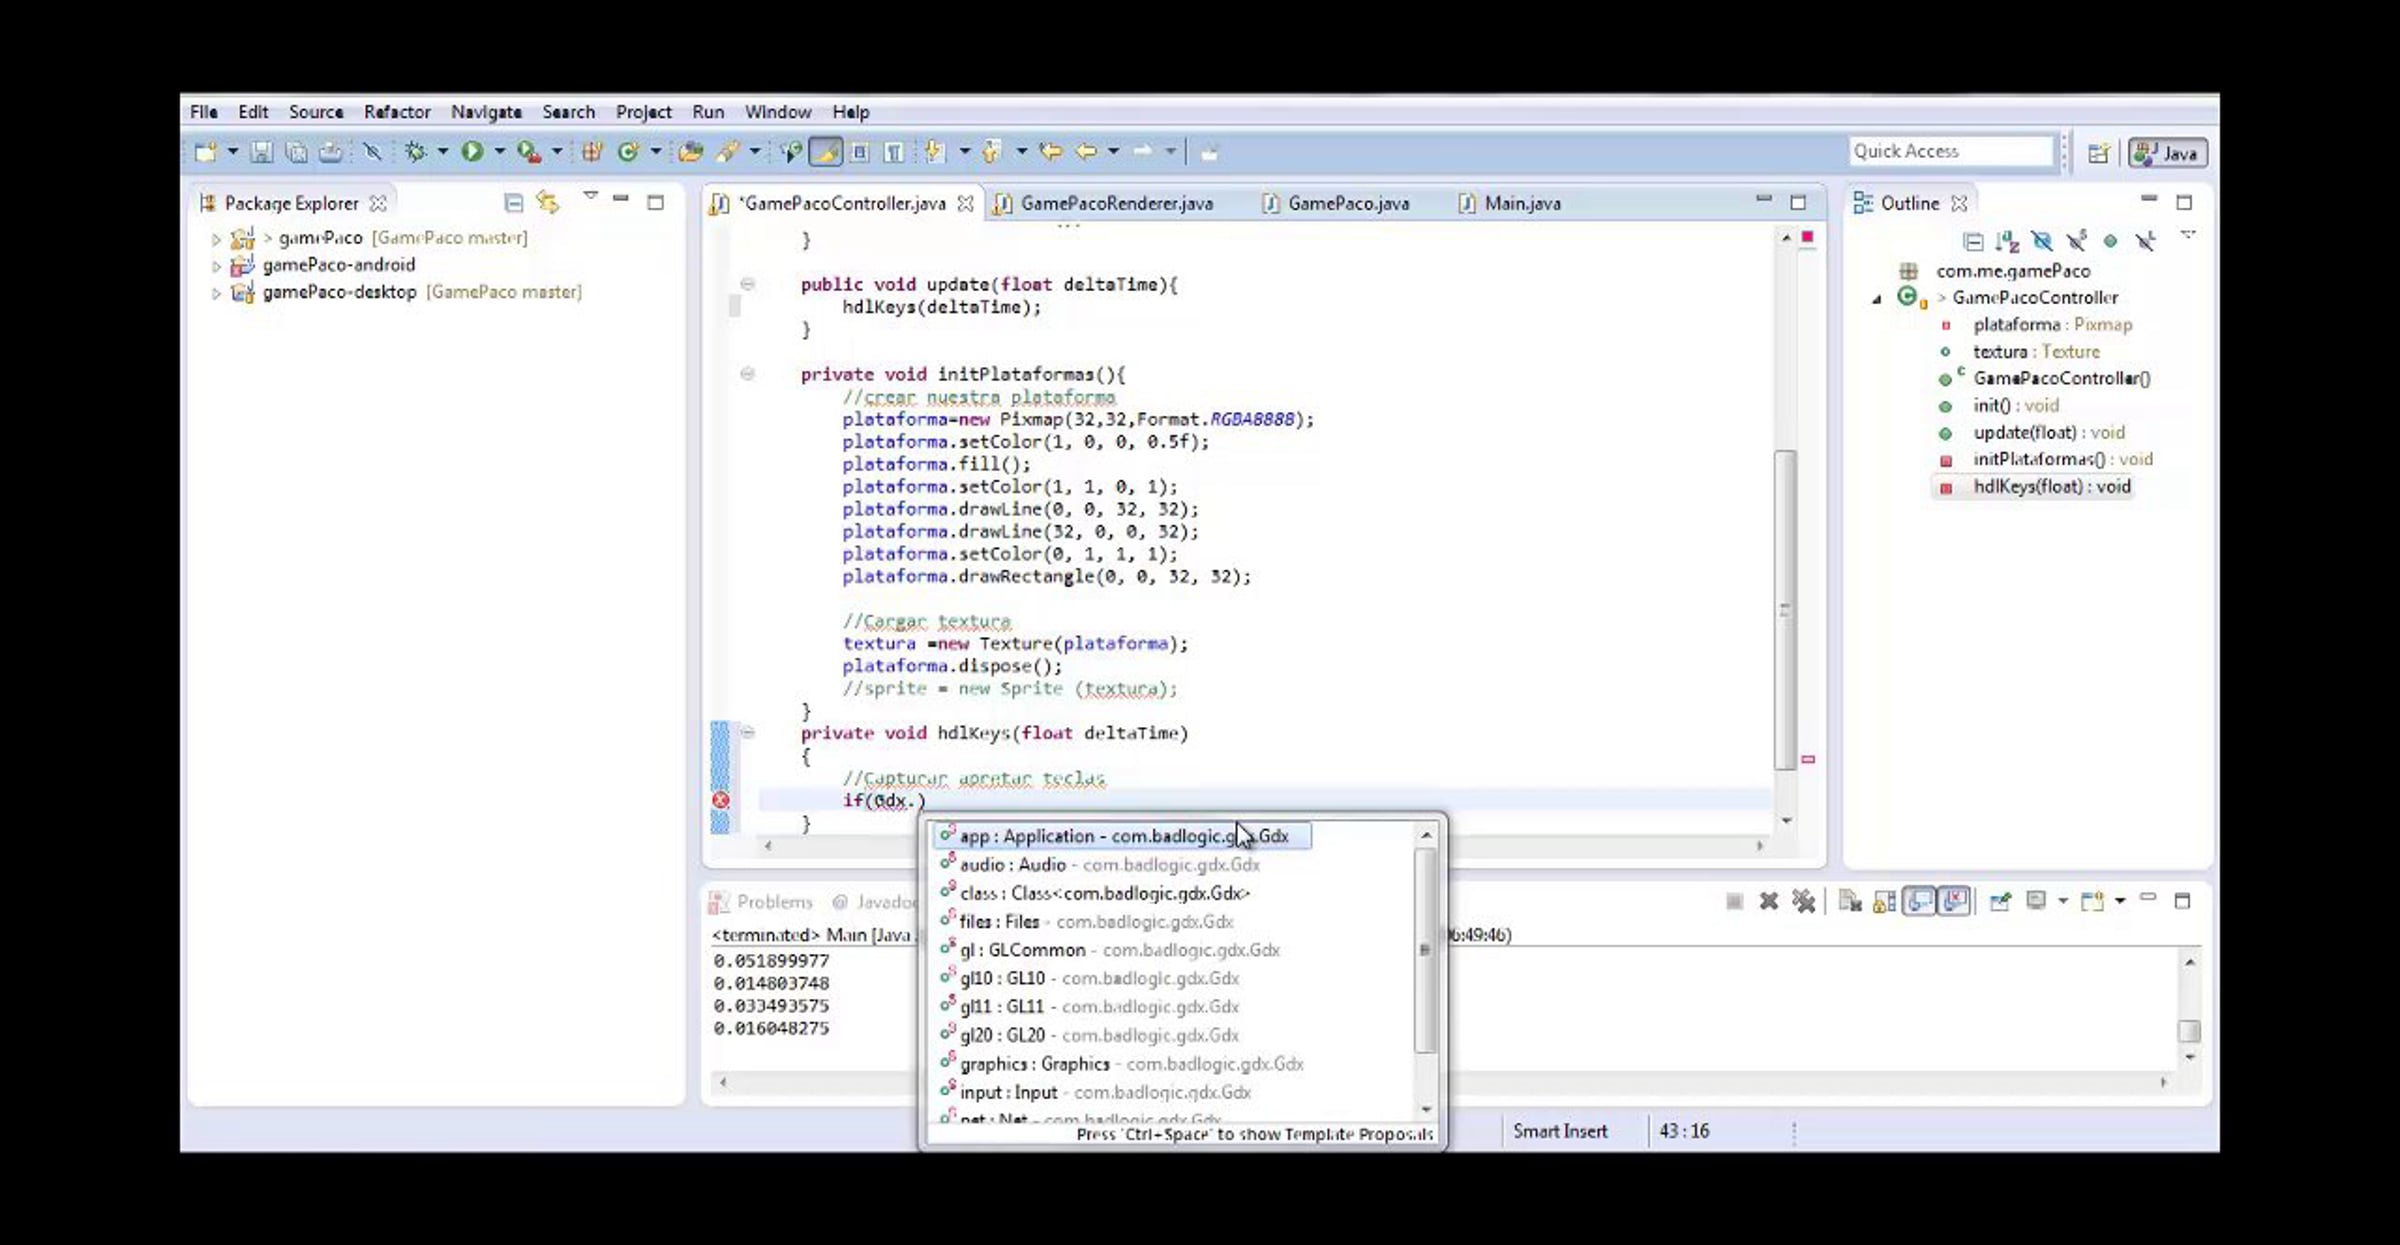
Task: Click the New file wizard icon
Action: 204,152
